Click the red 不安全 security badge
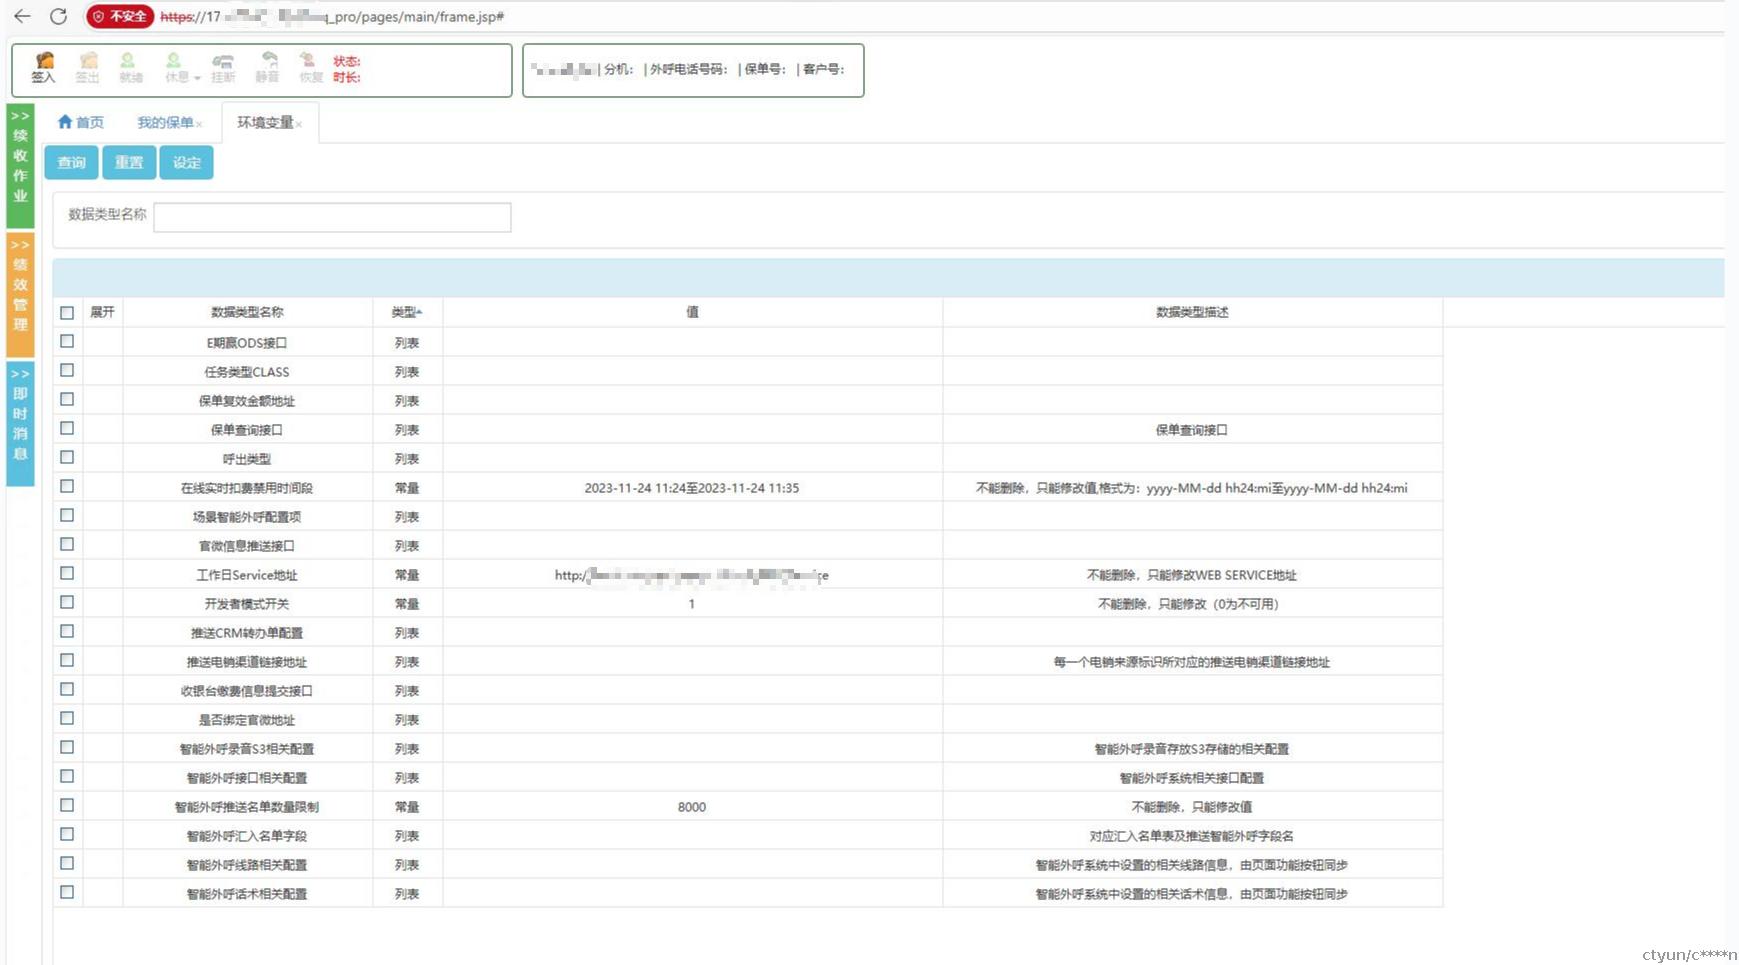Viewport: 1739px width, 965px height. coord(119,17)
